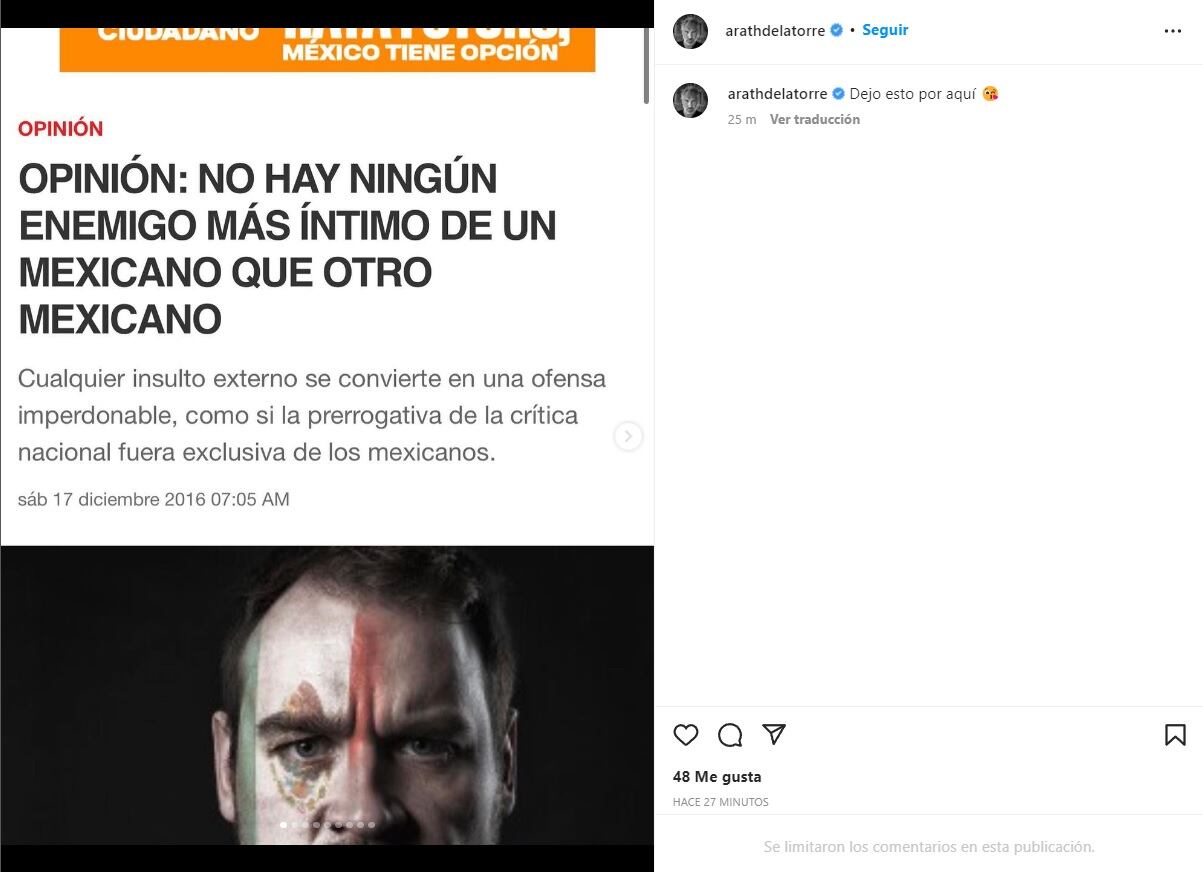Select the last carousel indicator dot

tap(371, 825)
